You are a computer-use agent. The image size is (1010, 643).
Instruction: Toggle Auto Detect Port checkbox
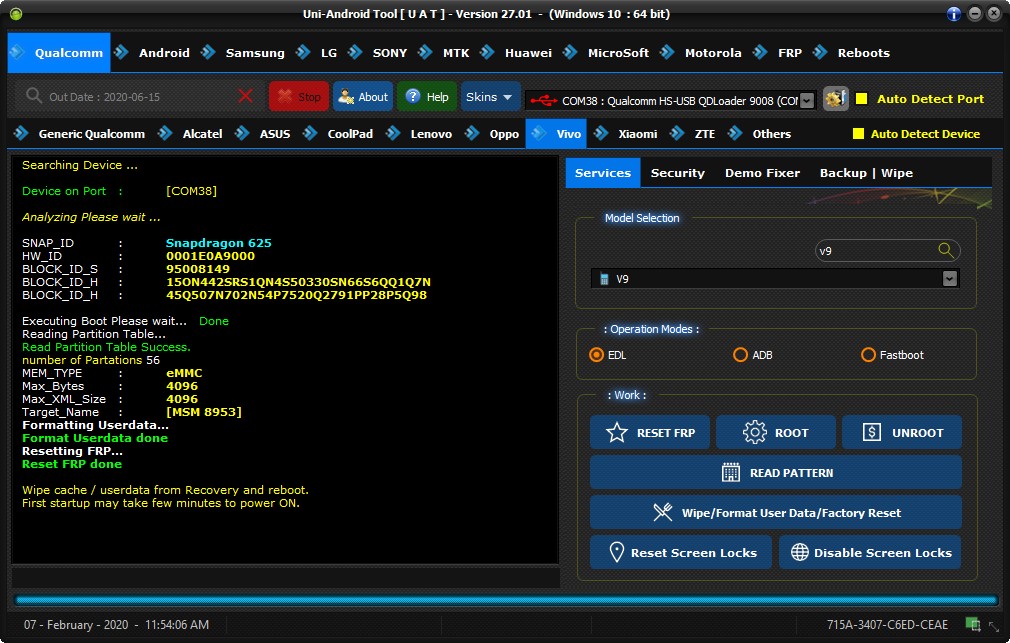pos(862,99)
